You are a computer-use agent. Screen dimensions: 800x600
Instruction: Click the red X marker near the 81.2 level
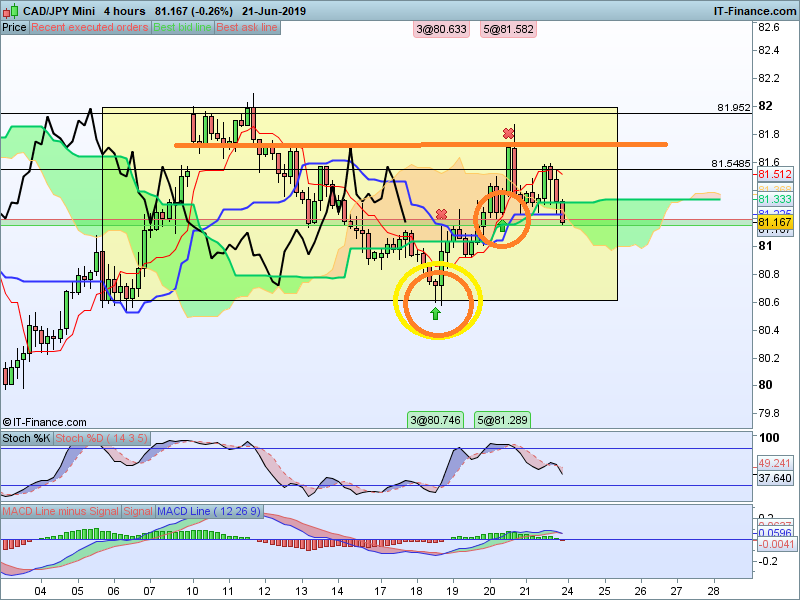[441, 214]
